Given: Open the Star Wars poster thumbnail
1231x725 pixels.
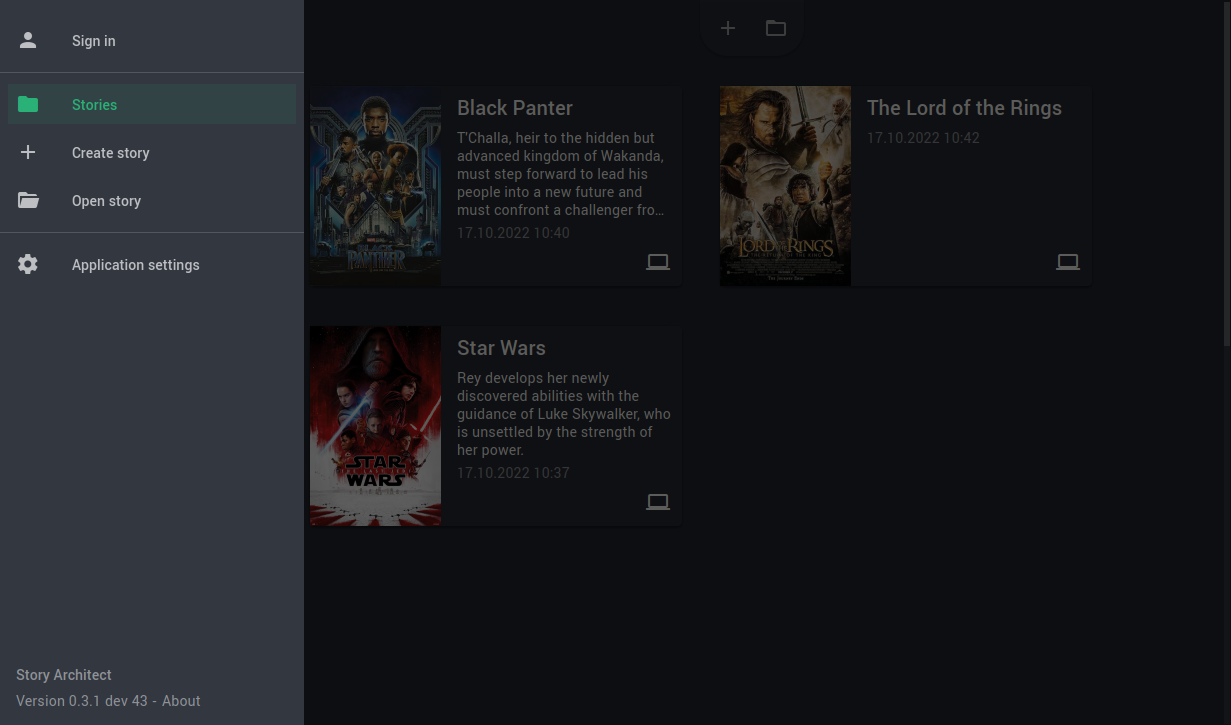Looking at the screenshot, I should pyautogui.click(x=375, y=426).
